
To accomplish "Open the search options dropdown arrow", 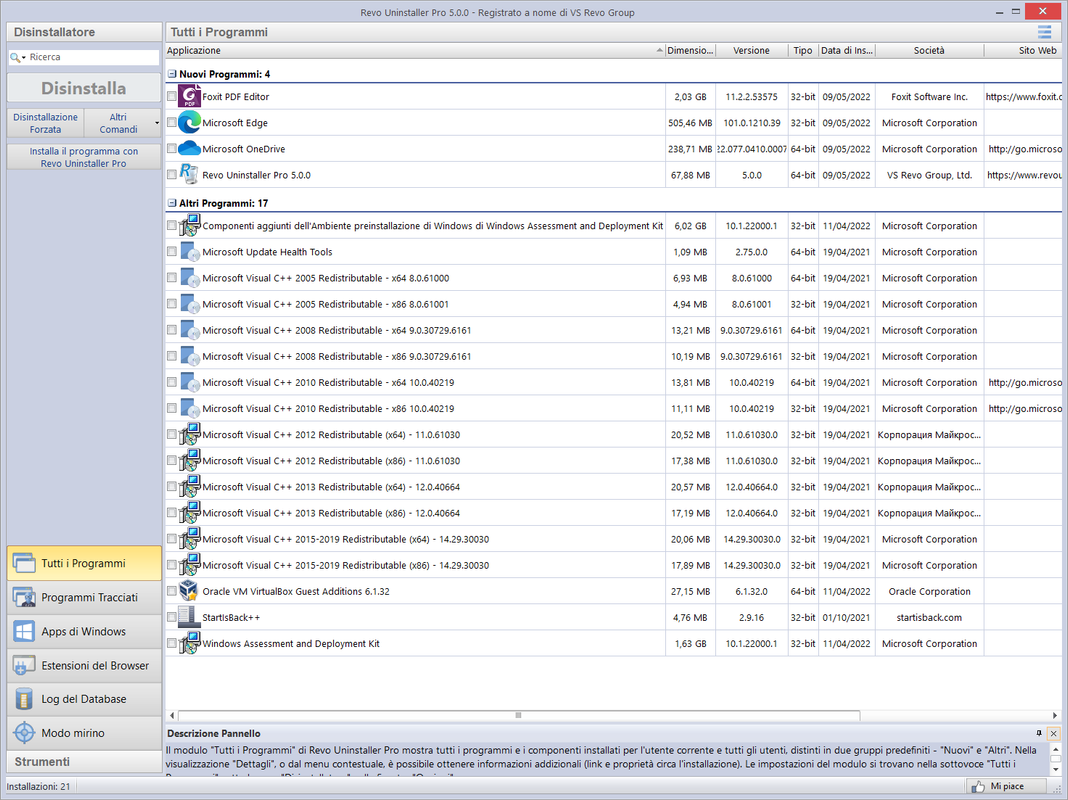I will click(x=24, y=58).
